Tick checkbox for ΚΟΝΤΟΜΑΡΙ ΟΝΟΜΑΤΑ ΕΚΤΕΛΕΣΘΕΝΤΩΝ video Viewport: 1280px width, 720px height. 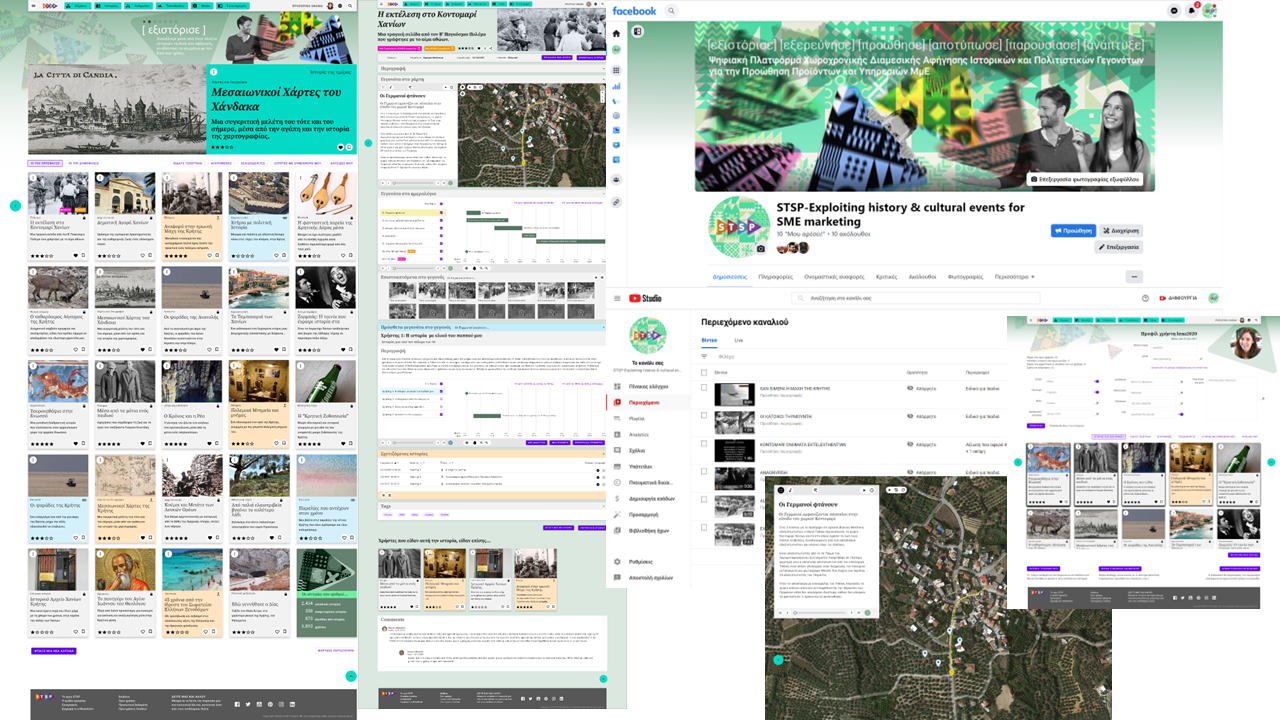point(705,444)
